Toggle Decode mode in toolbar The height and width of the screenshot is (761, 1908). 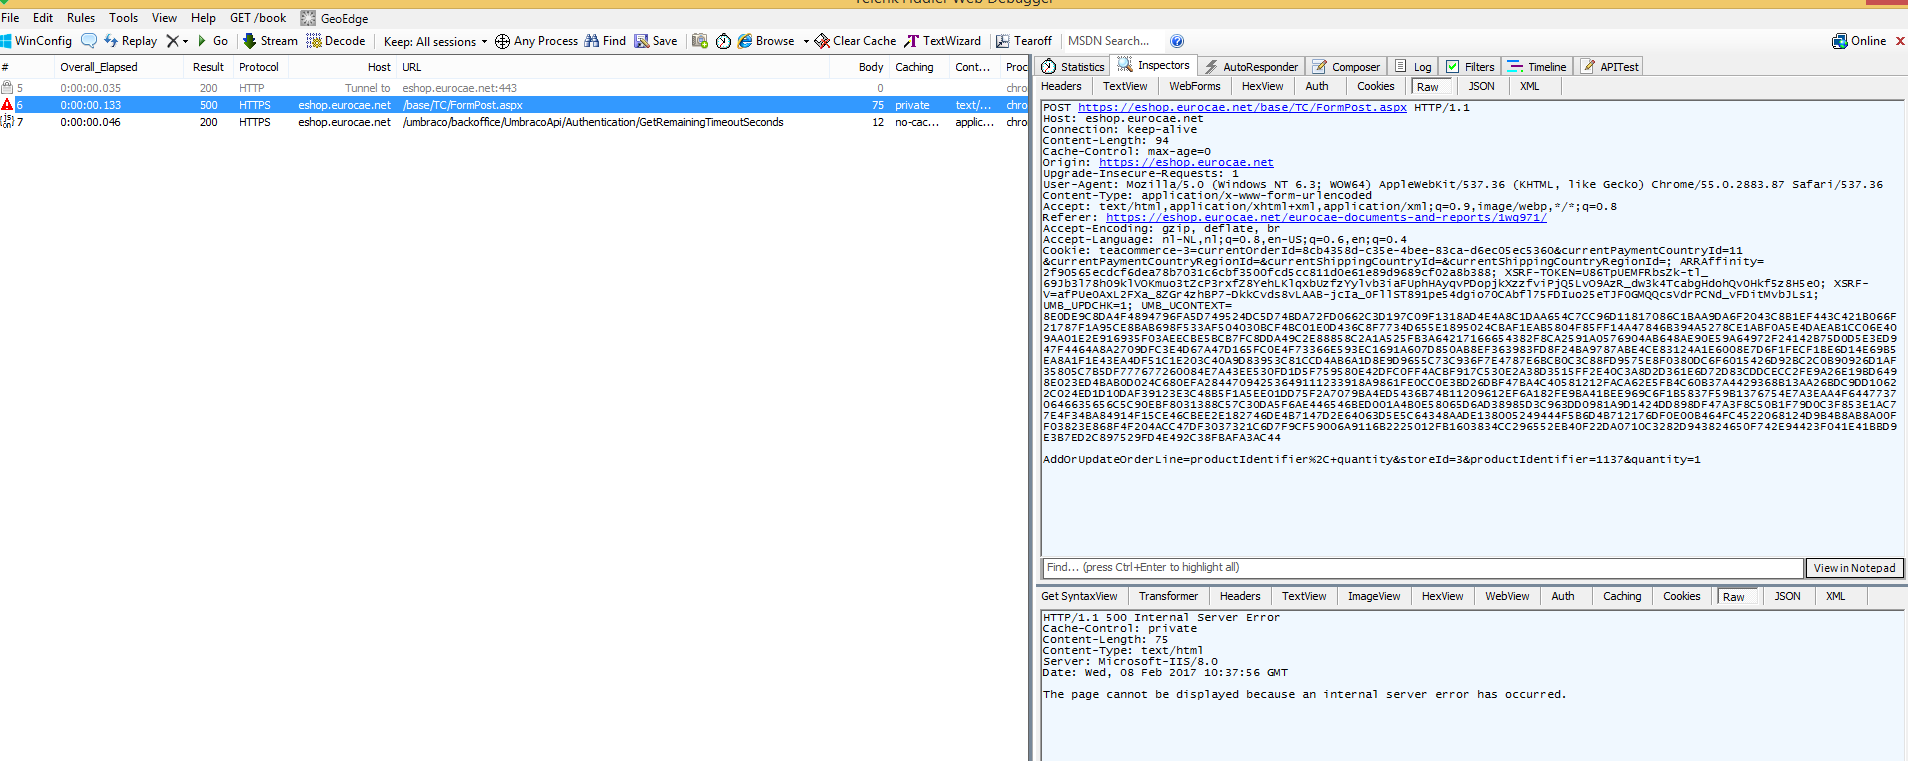336,41
